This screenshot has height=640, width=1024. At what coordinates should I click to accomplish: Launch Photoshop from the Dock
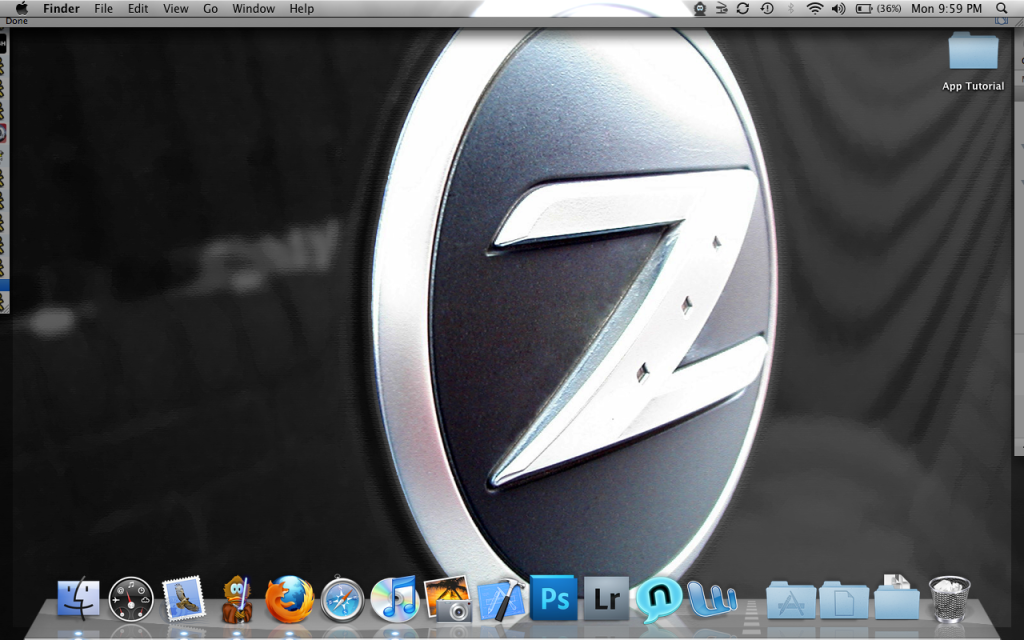554,598
